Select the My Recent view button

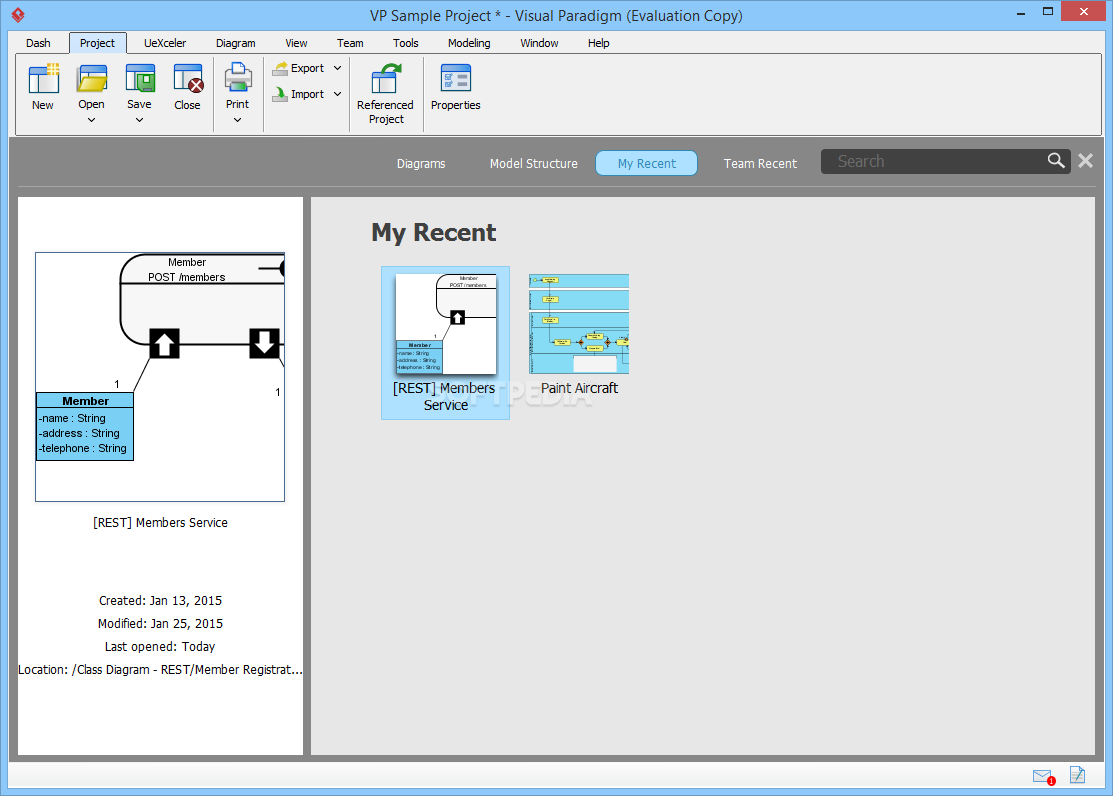tap(647, 163)
